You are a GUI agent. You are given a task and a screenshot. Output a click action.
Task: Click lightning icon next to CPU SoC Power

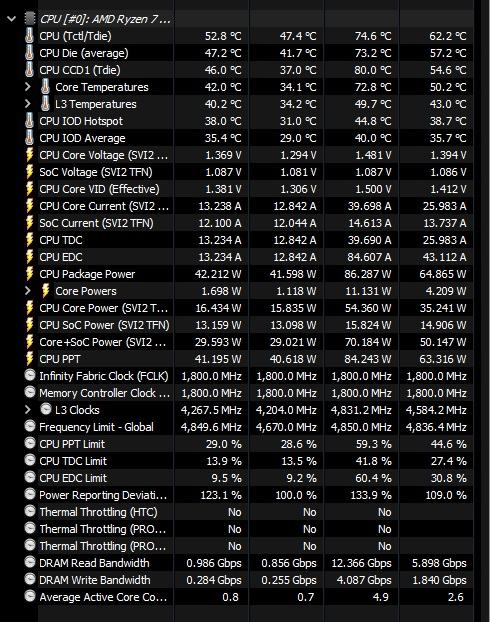[x=29, y=325]
